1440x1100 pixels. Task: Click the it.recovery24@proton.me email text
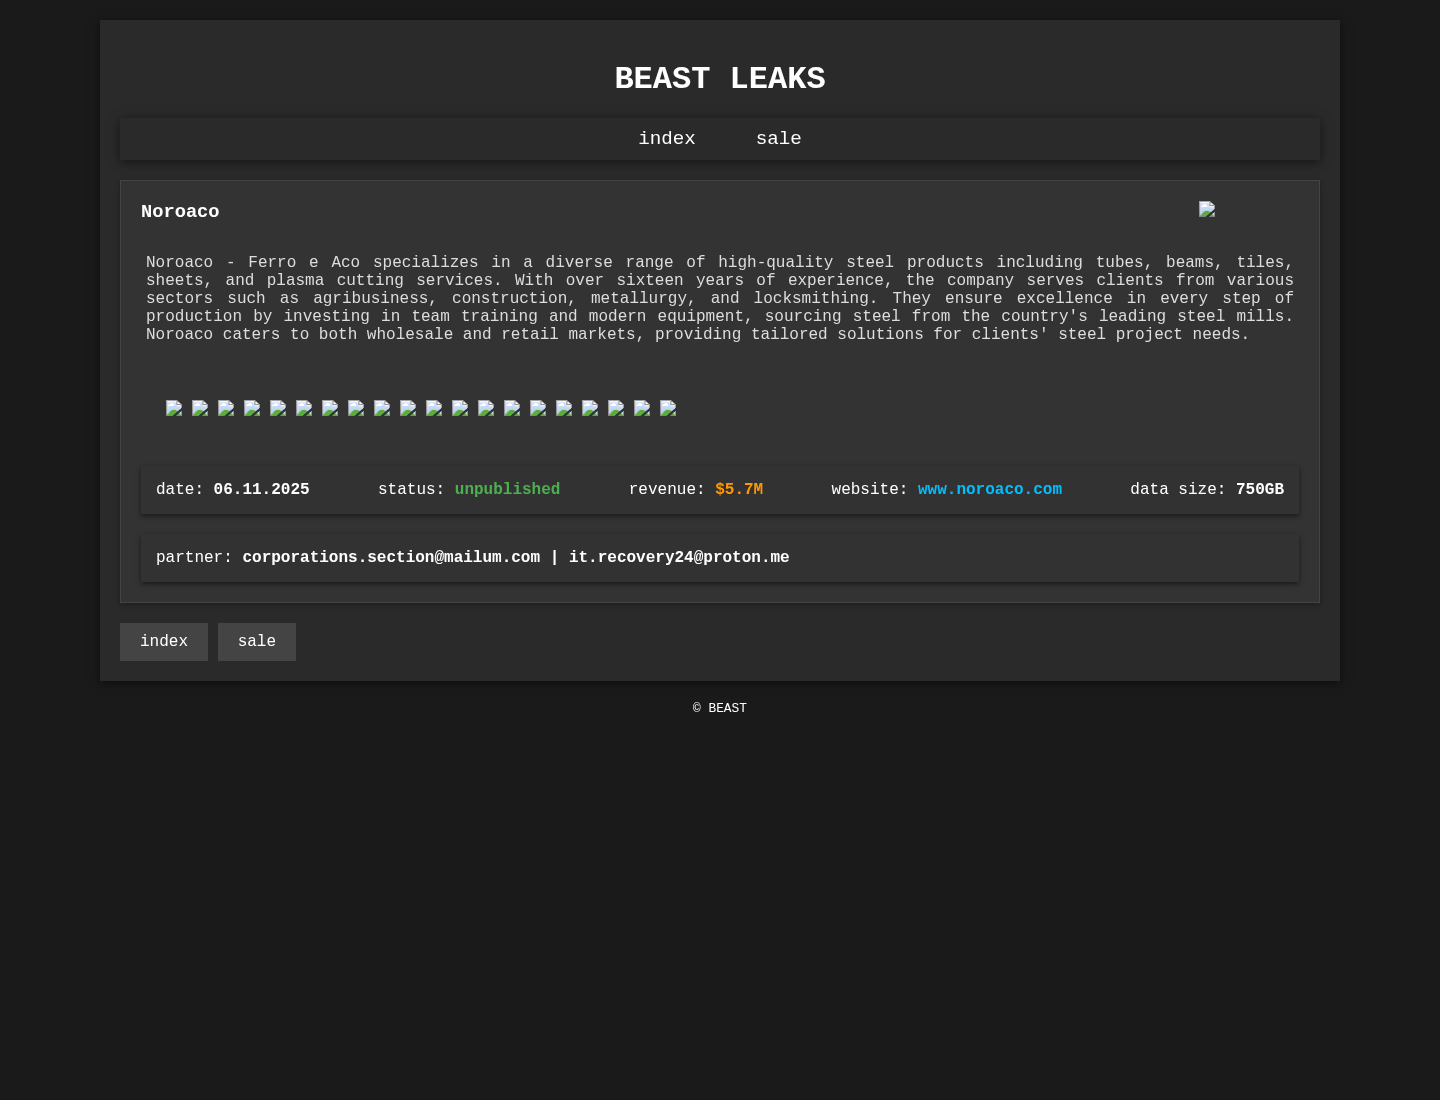pyautogui.click(x=679, y=558)
